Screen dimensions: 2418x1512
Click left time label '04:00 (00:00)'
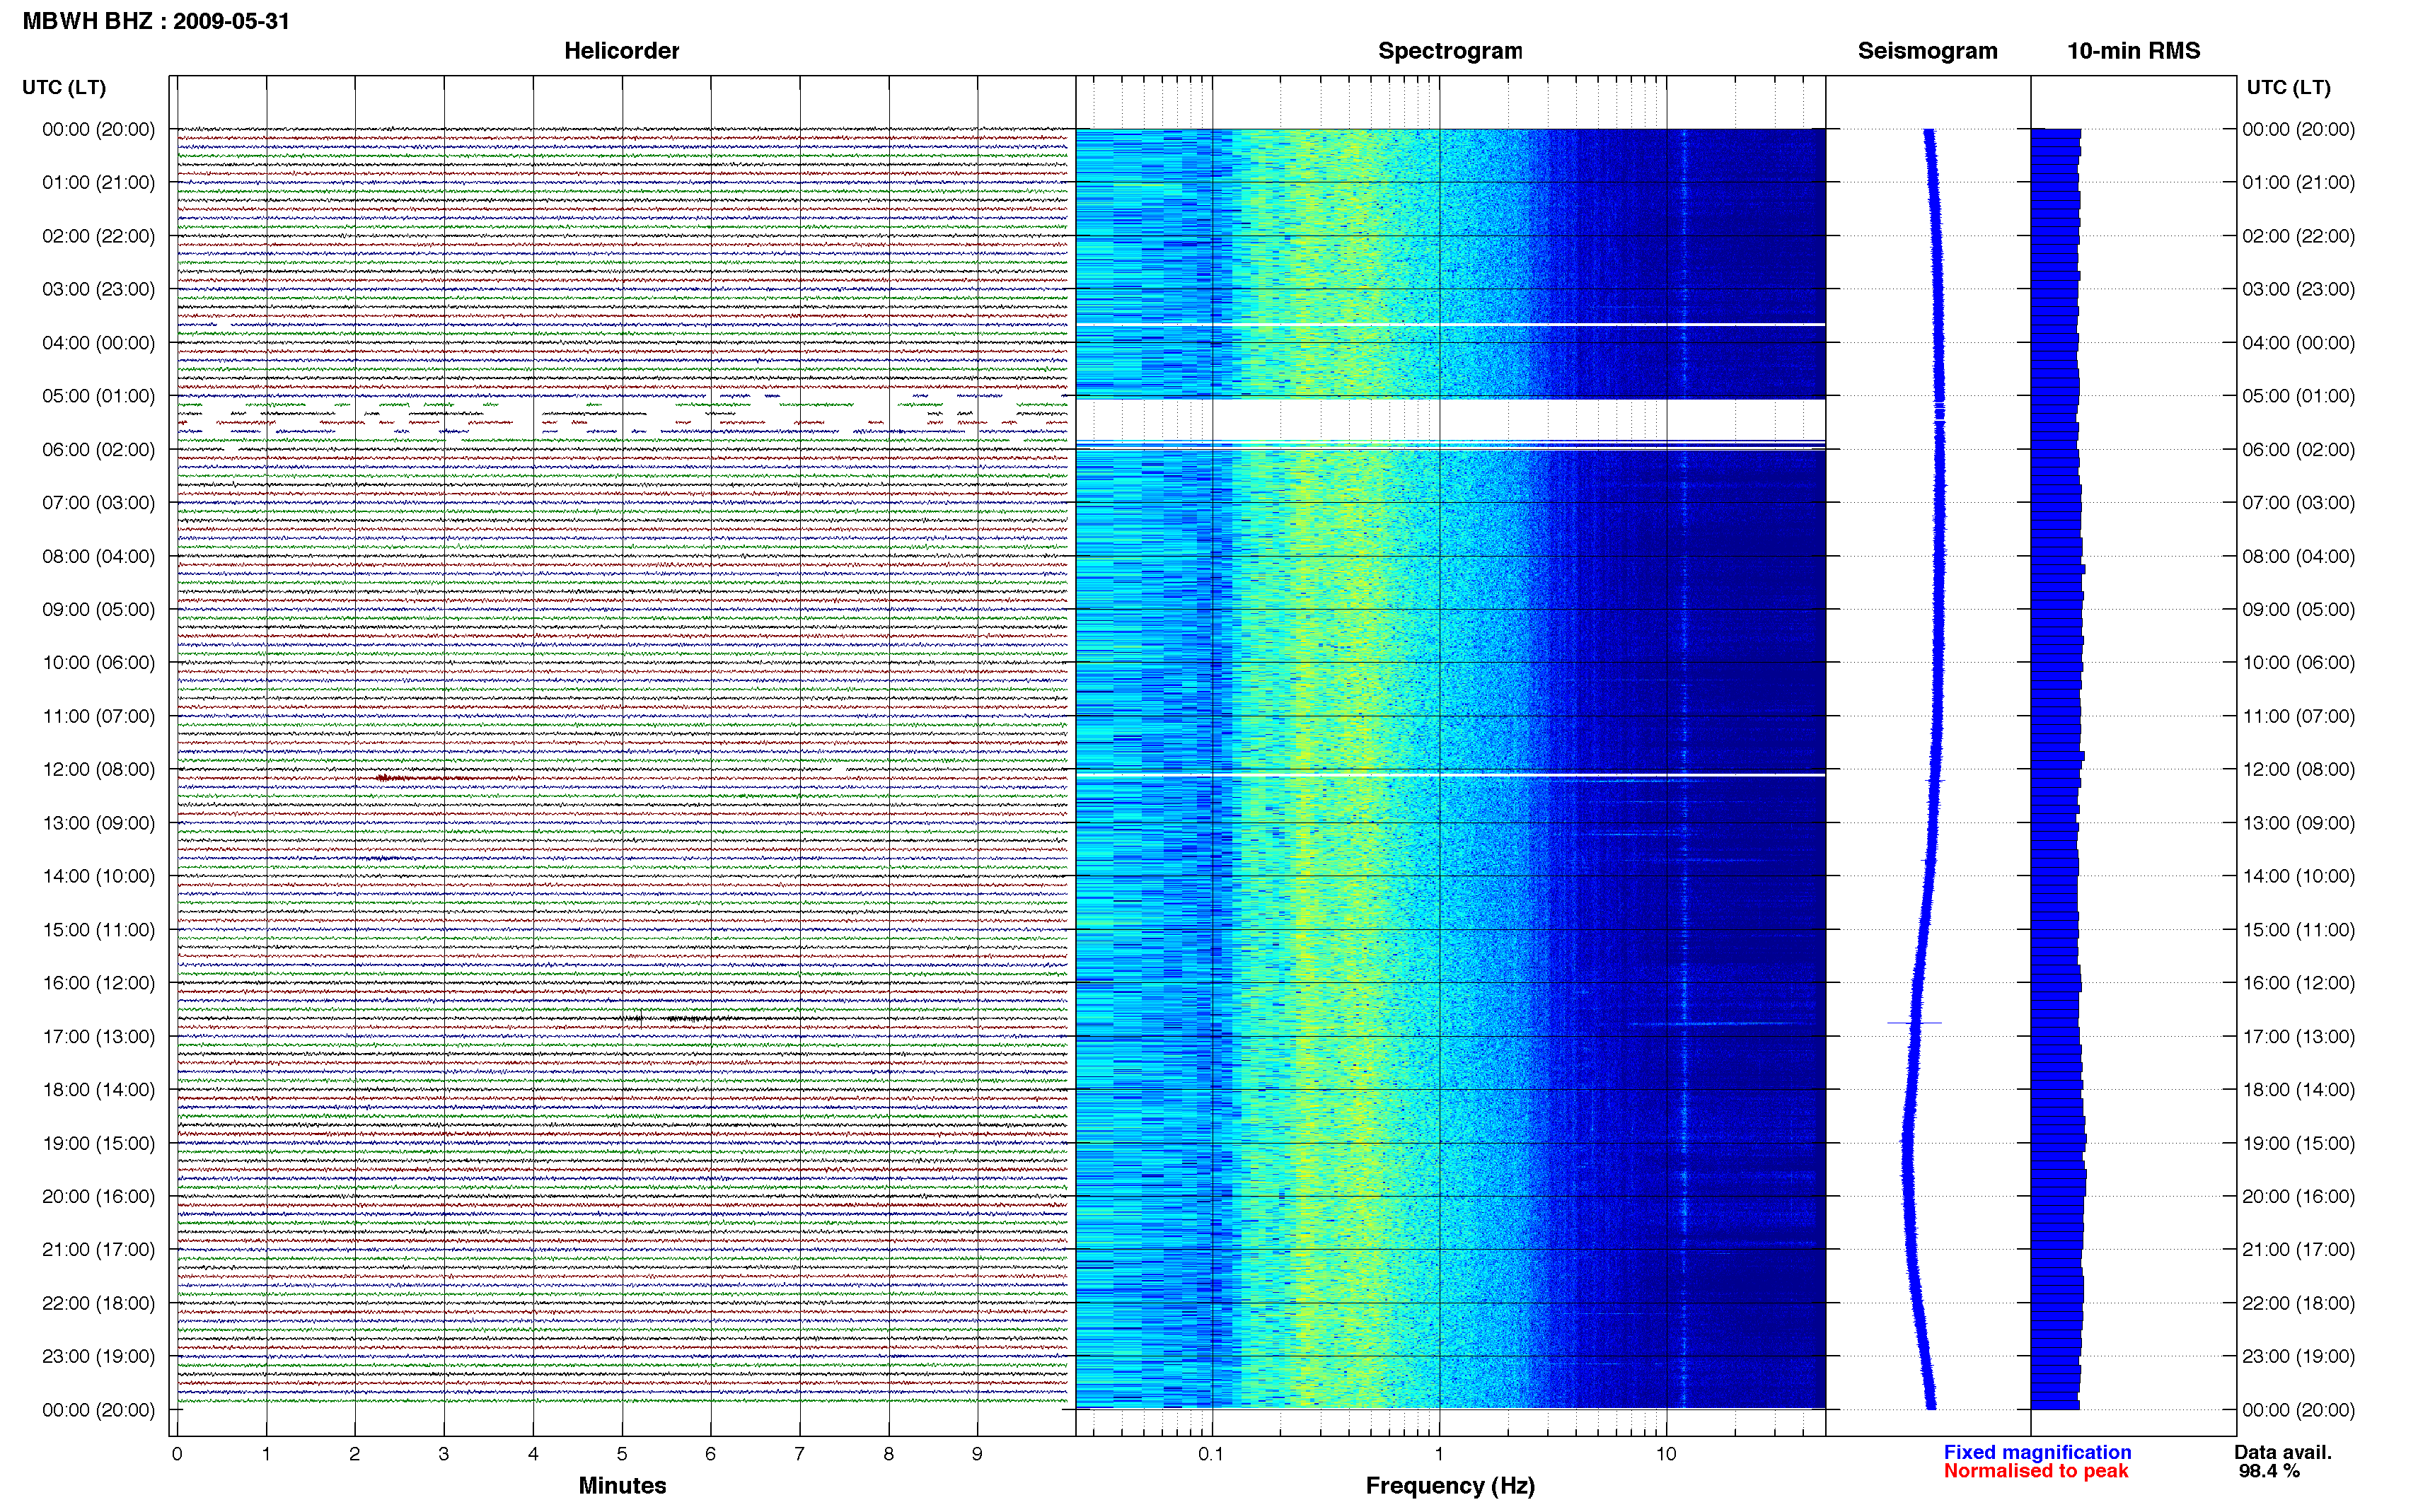98,343
